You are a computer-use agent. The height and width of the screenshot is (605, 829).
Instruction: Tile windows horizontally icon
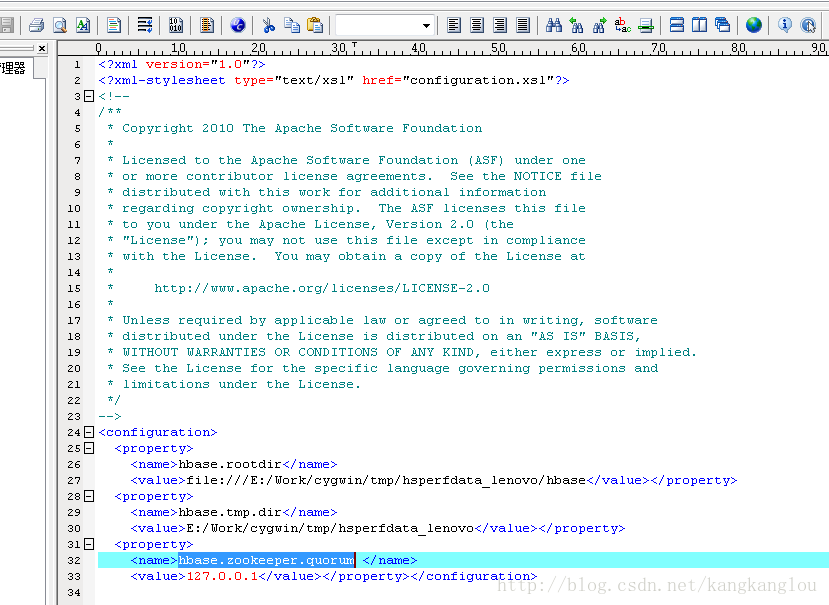677,25
